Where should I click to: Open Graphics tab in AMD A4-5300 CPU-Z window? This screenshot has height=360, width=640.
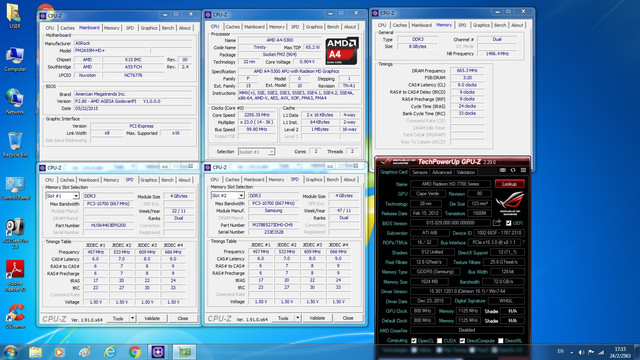(314, 27)
